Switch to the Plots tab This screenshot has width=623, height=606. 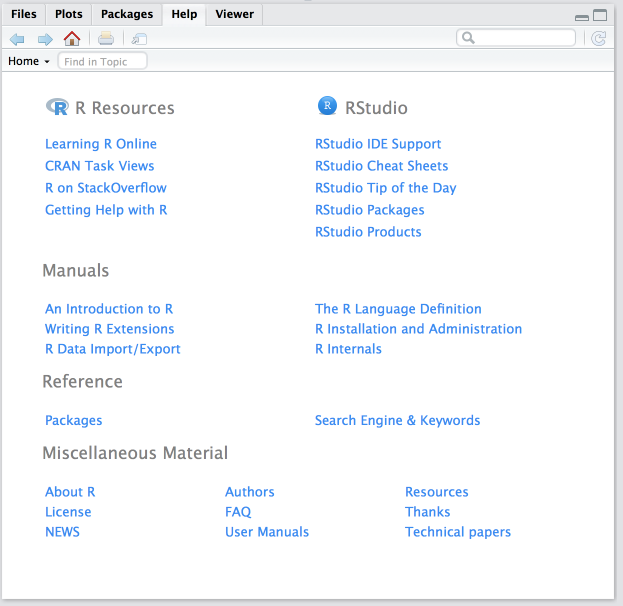coord(68,14)
